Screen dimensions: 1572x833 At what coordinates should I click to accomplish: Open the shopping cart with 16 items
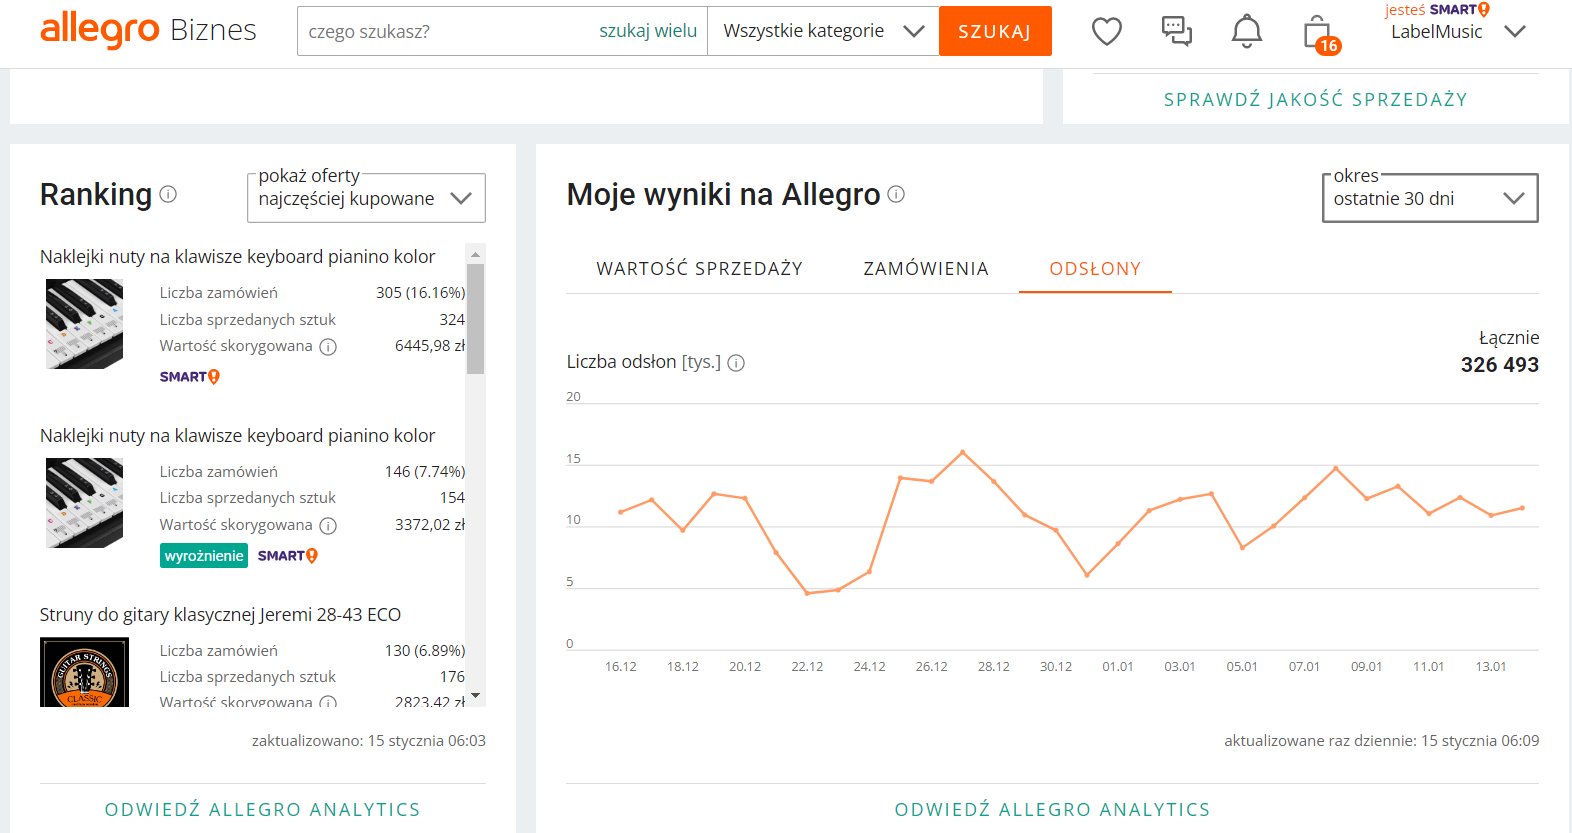point(1319,34)
